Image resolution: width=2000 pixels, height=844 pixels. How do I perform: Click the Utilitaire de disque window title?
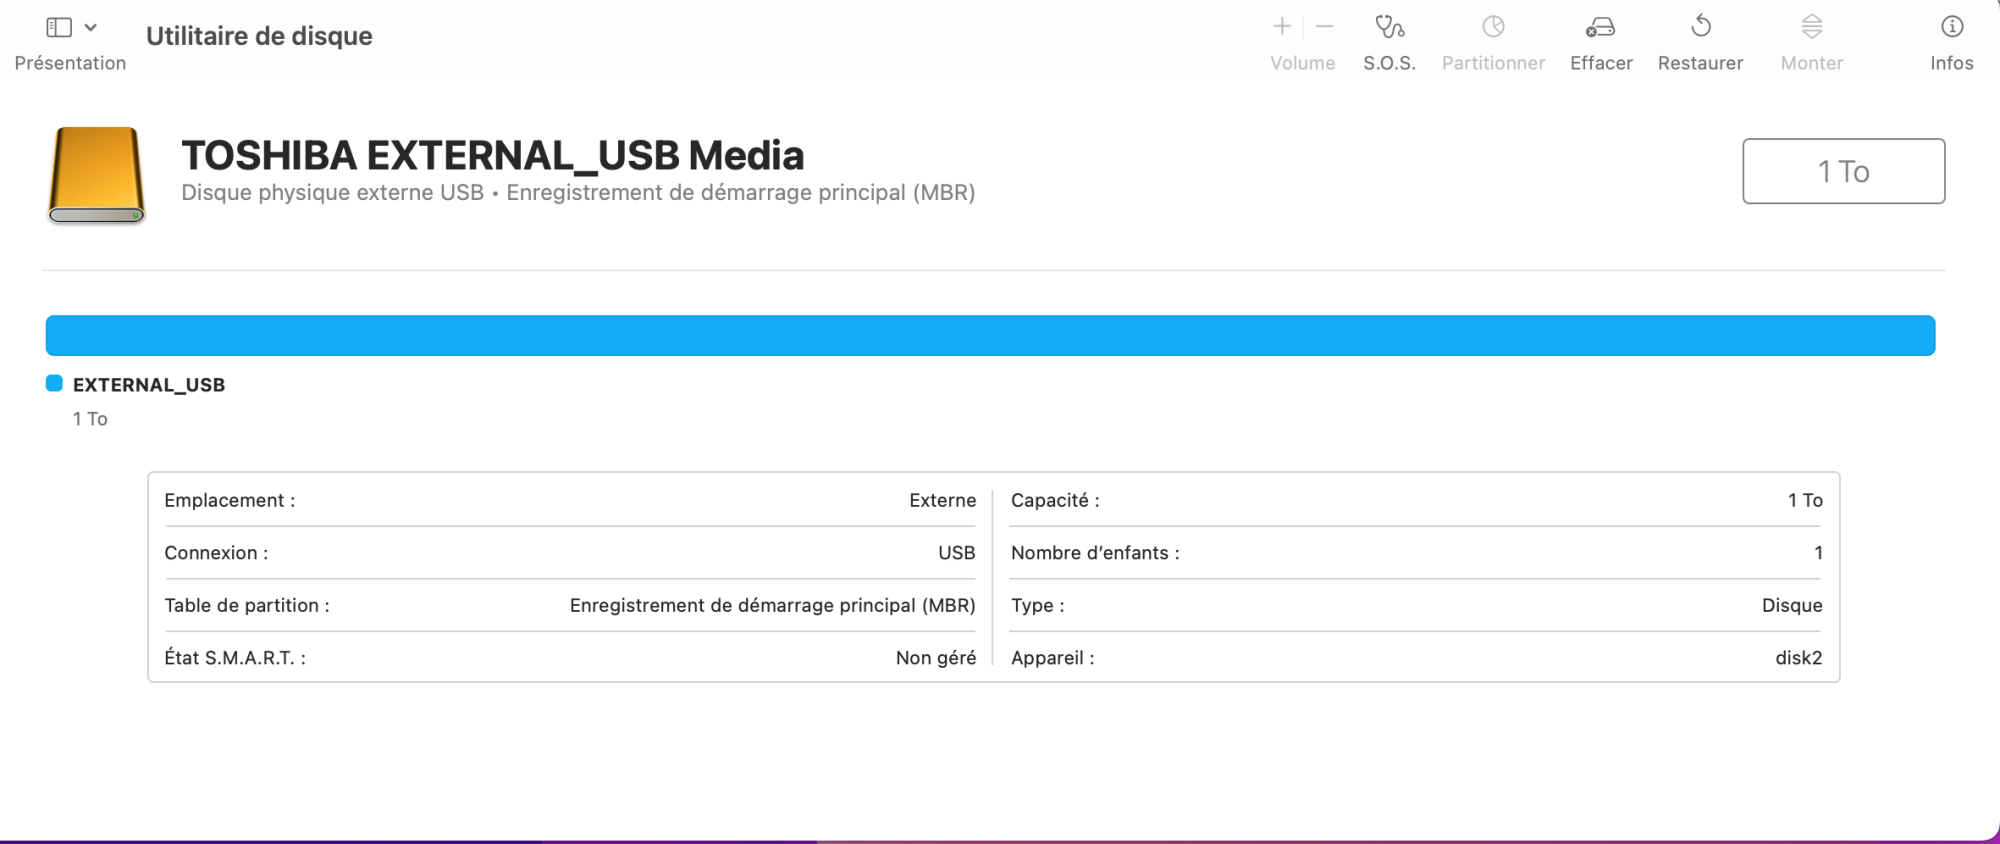point(259,36)
